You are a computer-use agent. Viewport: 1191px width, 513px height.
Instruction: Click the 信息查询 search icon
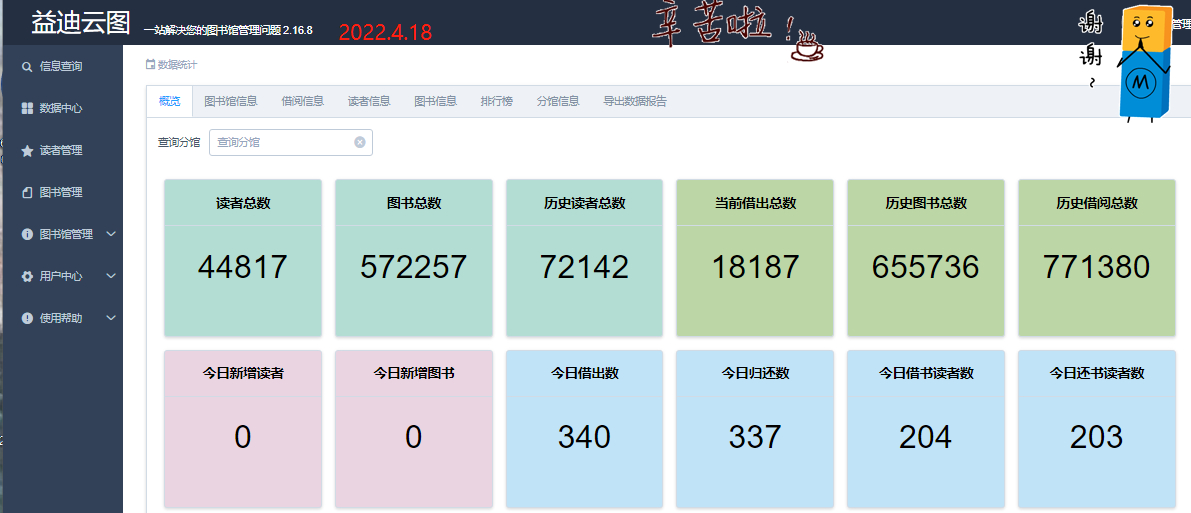coord(27,67)
